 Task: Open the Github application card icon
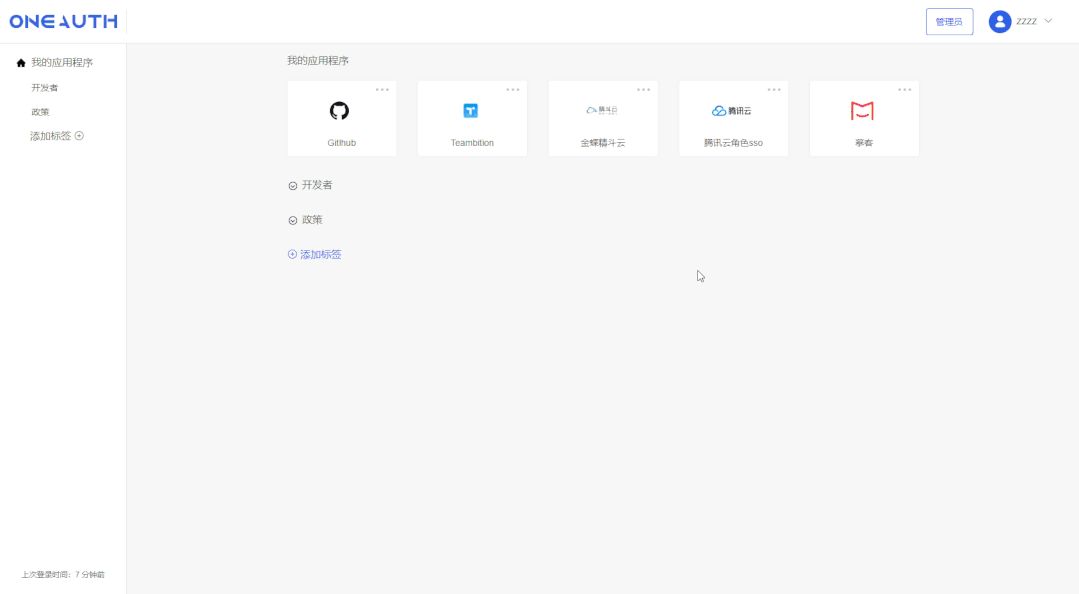(339, 111)
